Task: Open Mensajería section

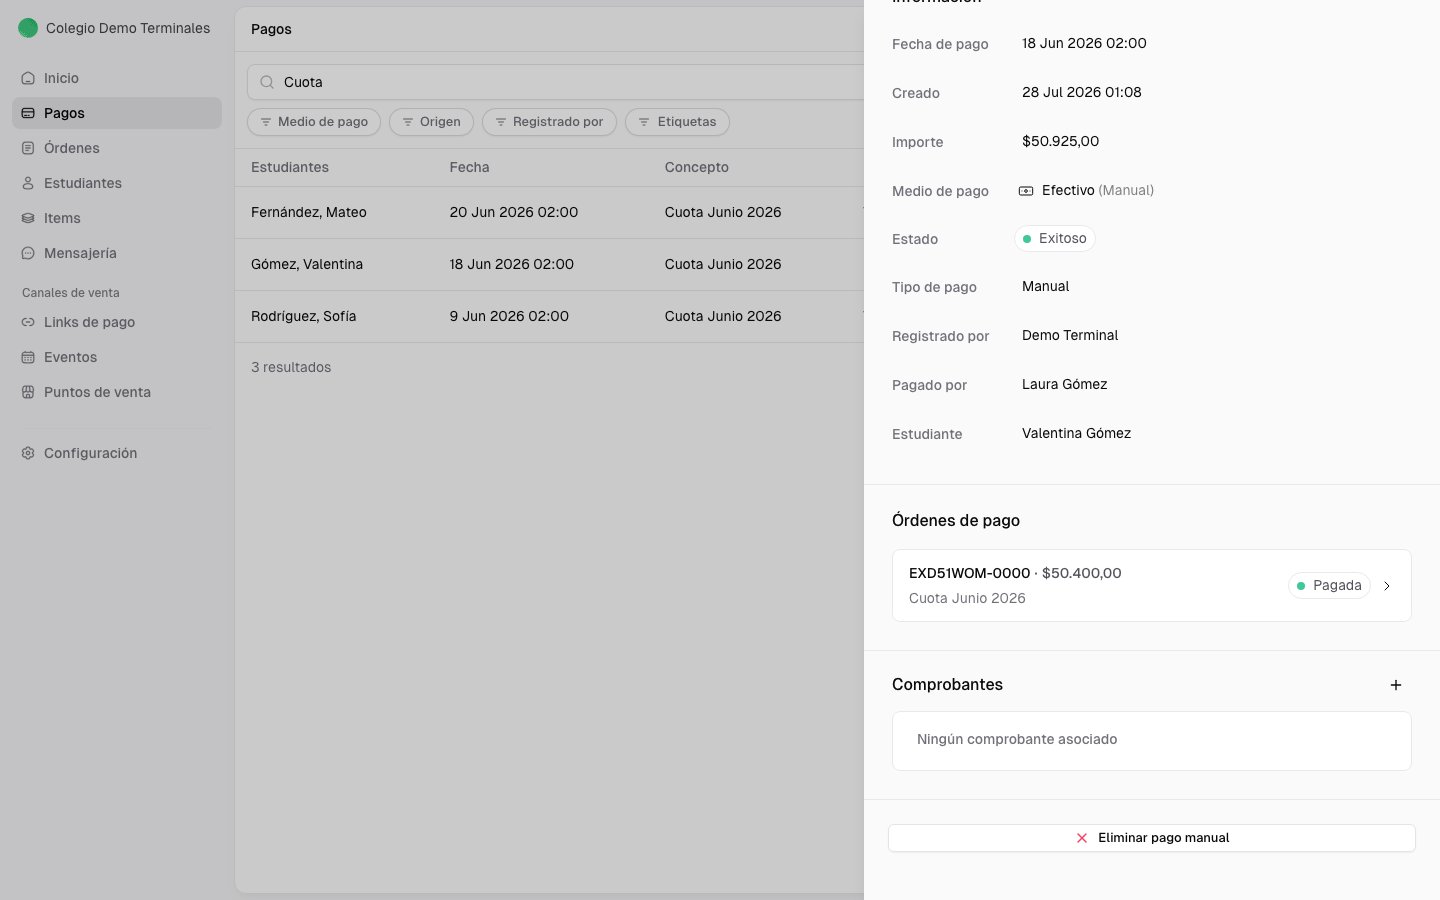Action: point(117,253)
